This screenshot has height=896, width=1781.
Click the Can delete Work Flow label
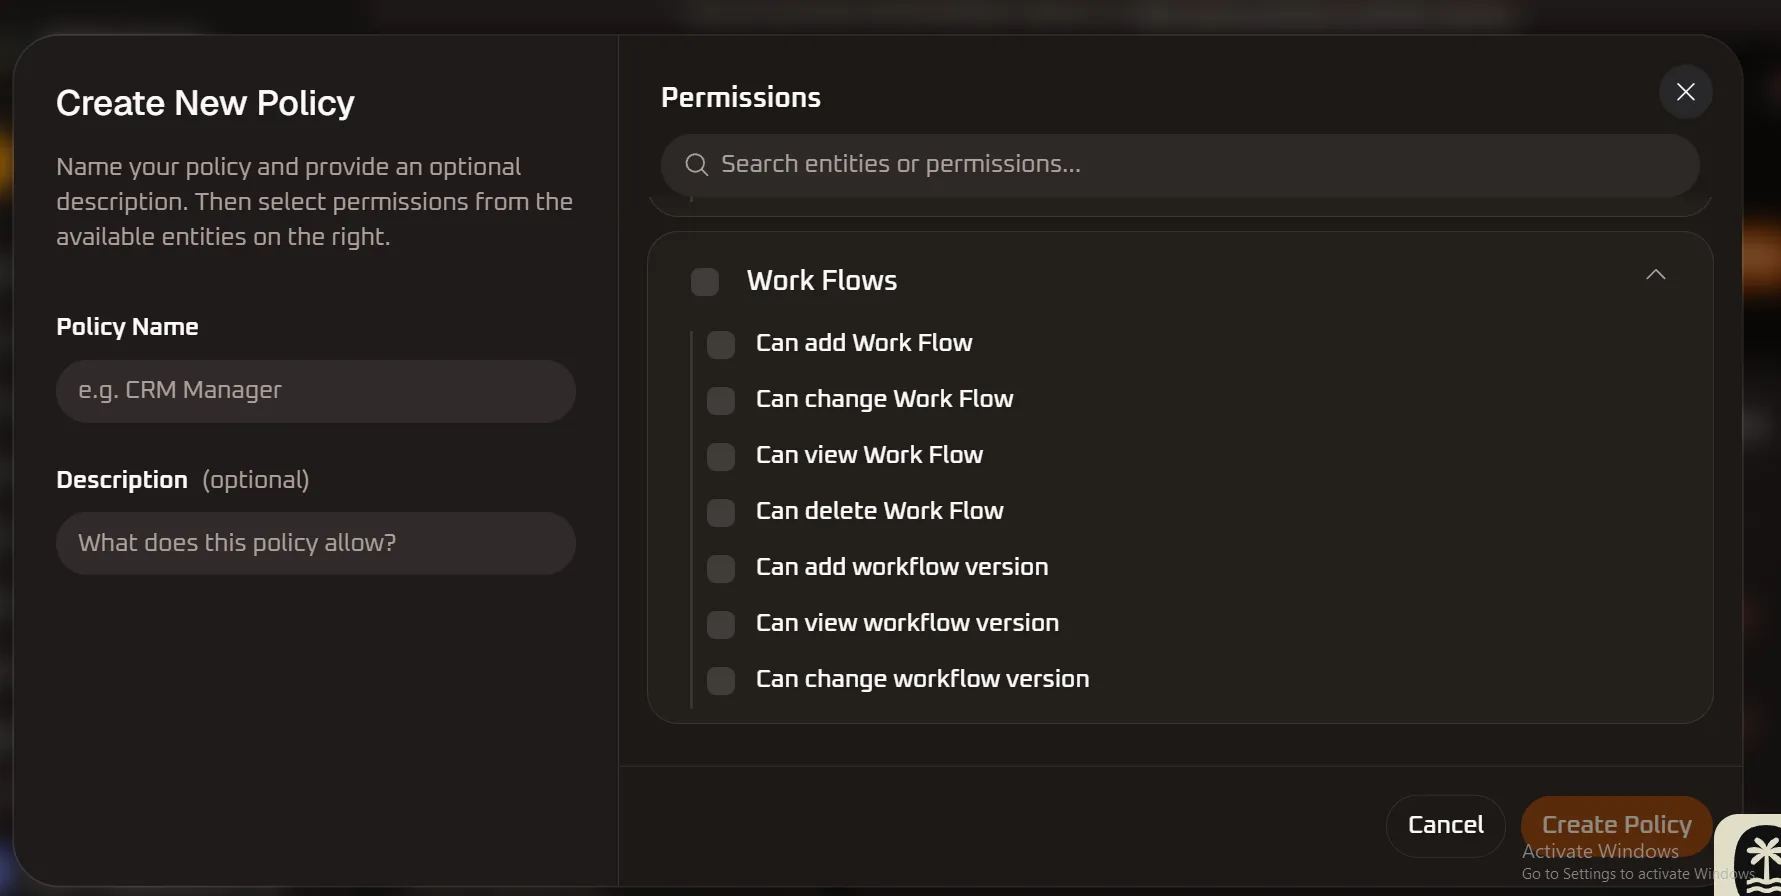point(880,511)
